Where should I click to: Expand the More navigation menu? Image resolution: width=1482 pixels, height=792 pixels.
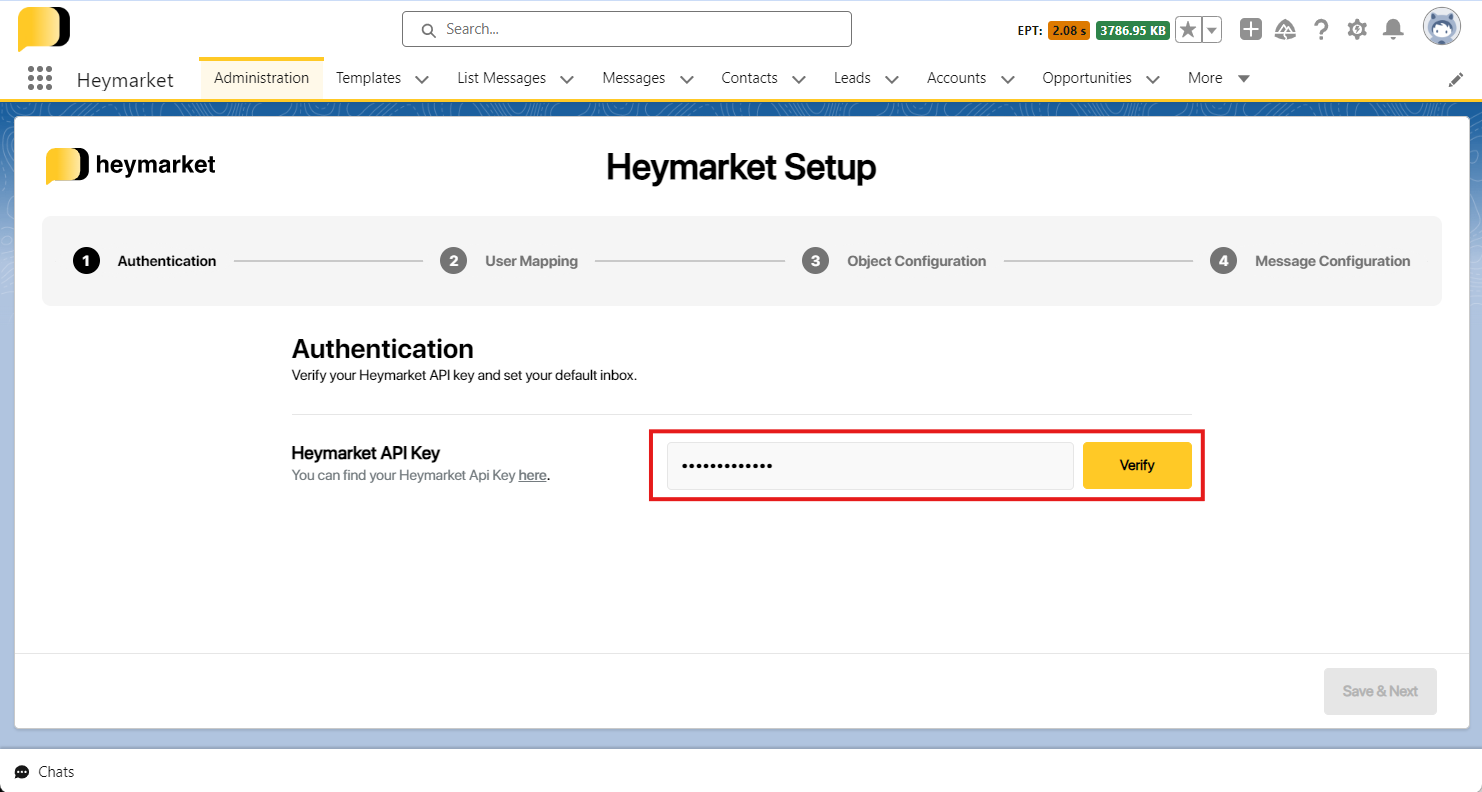click(x=1219, y=78)
